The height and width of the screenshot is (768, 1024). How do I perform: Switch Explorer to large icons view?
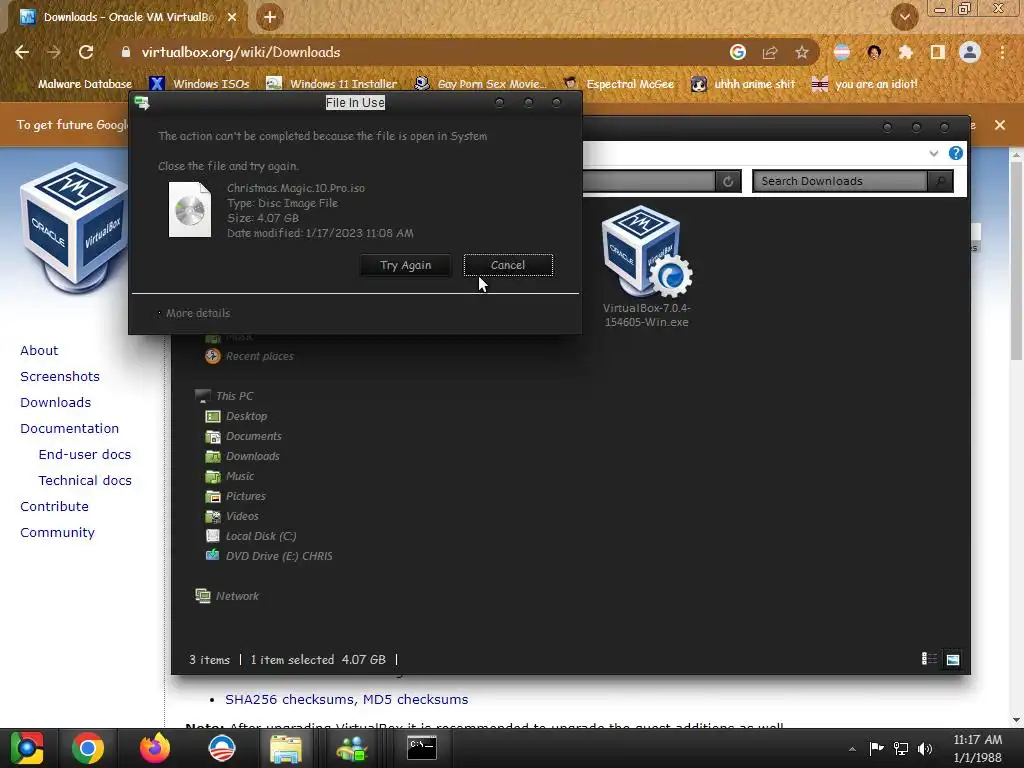point(953,660)
